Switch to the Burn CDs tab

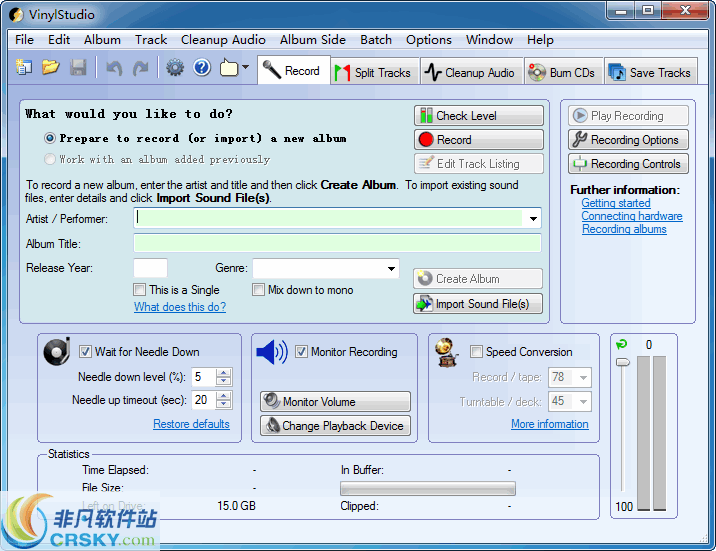(564, 73)
